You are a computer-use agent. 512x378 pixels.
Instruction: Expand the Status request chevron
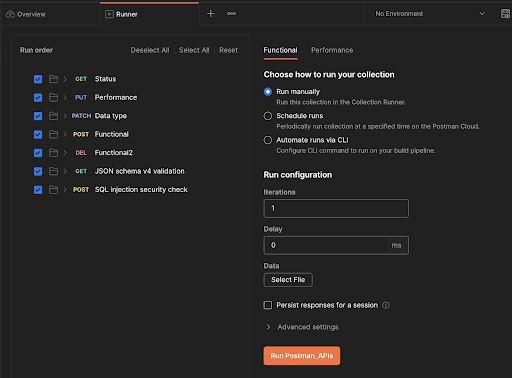pyautogui.click(x=65, y=79)
